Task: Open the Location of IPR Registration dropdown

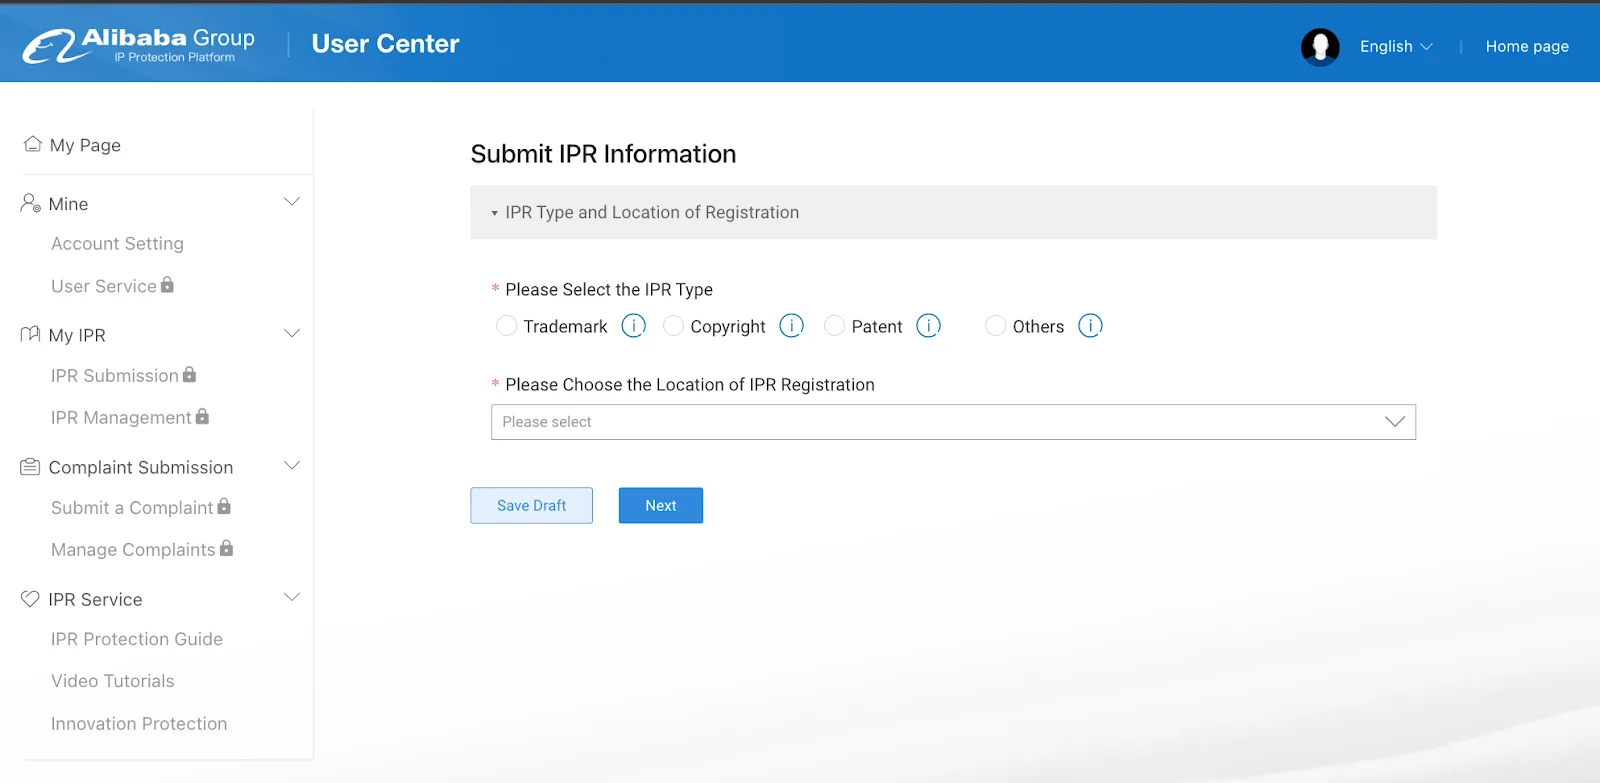Action: (x=953, y=422)
